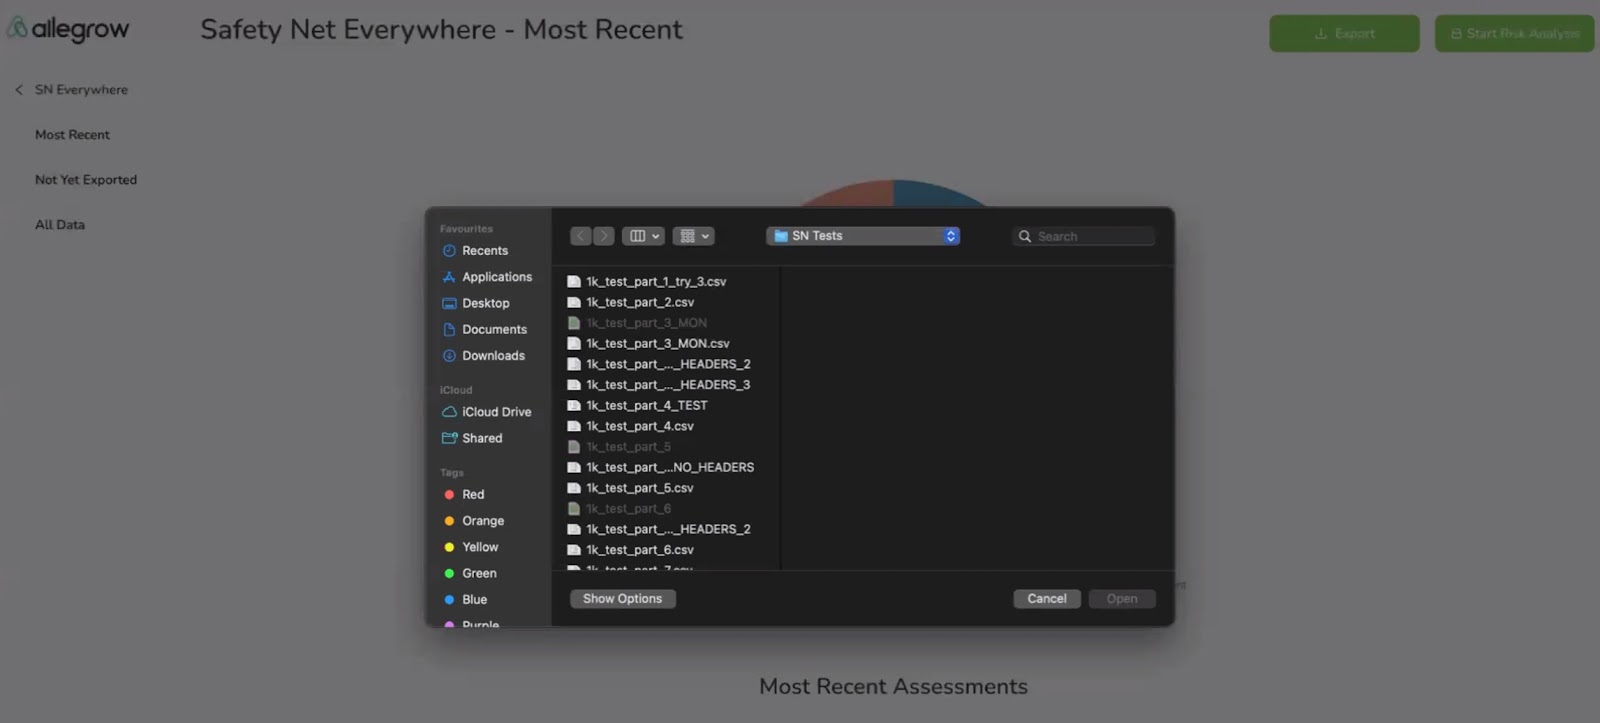Screen dimensions: 1600x723
Task: Click the Desktop icon in the sidebar
Action: [449, 303]
